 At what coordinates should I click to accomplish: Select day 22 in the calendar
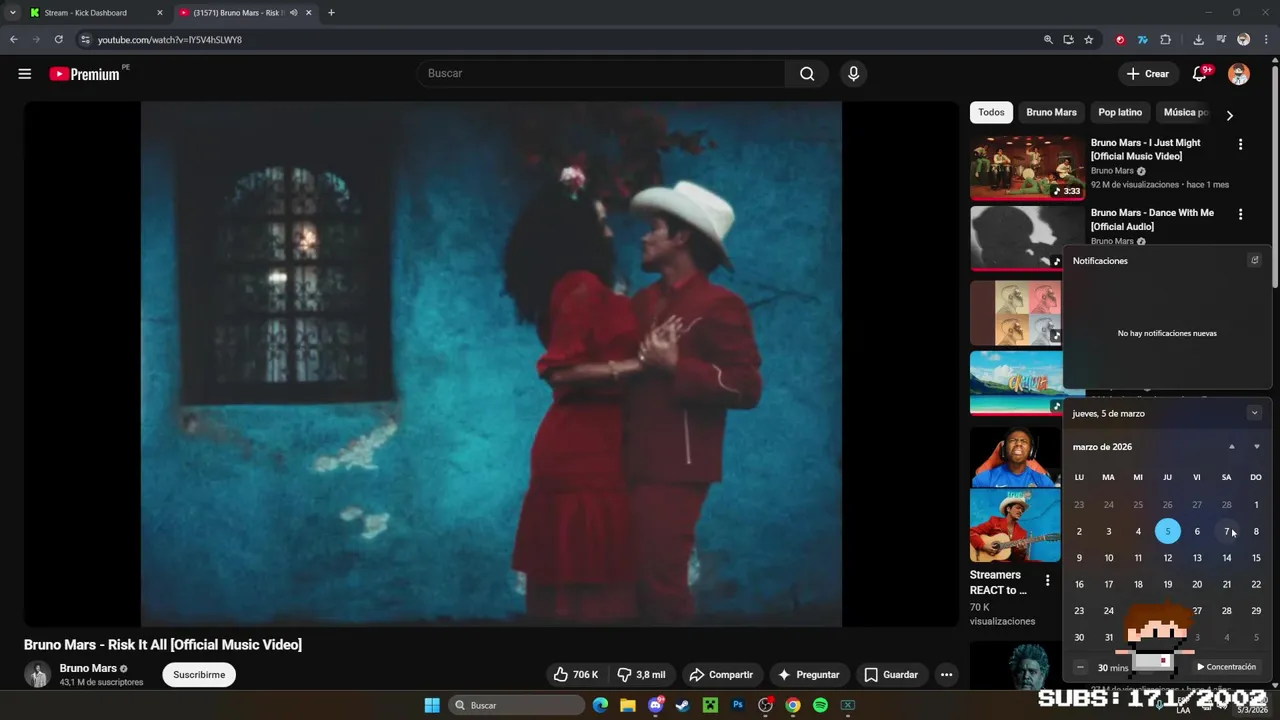pos(1256,585)
